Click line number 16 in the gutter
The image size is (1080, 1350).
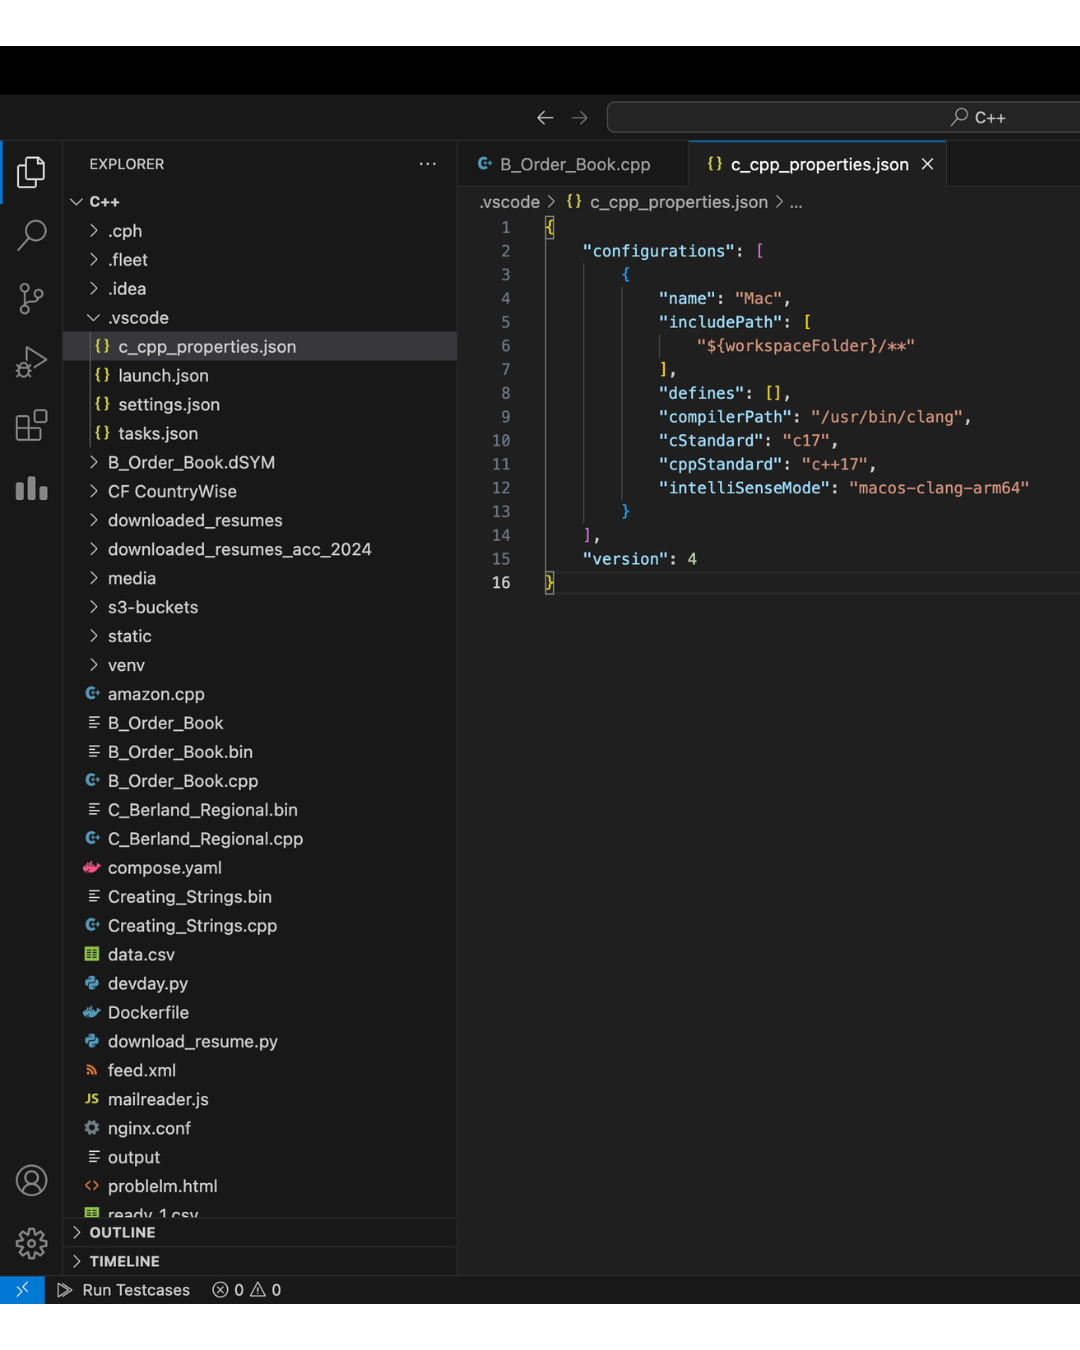(x=501, y=583)
